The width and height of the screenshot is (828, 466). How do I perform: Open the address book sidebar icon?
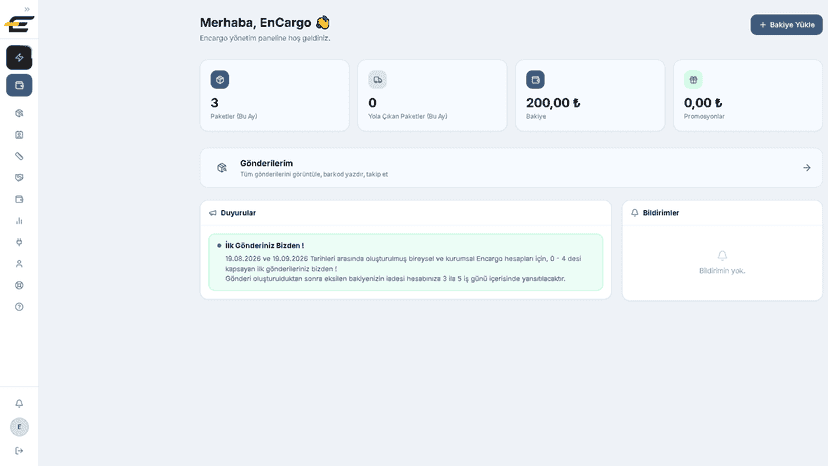[19, 135]
